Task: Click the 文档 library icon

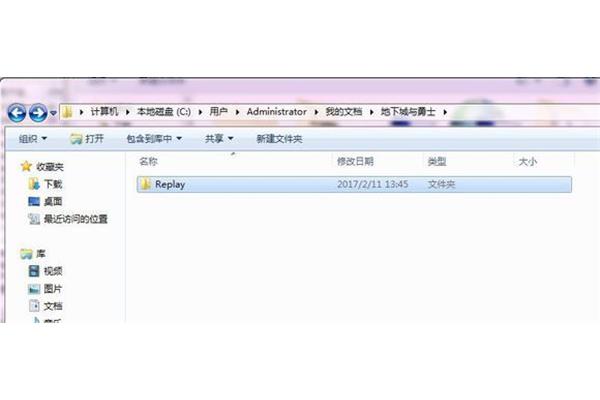Action: 34,306
